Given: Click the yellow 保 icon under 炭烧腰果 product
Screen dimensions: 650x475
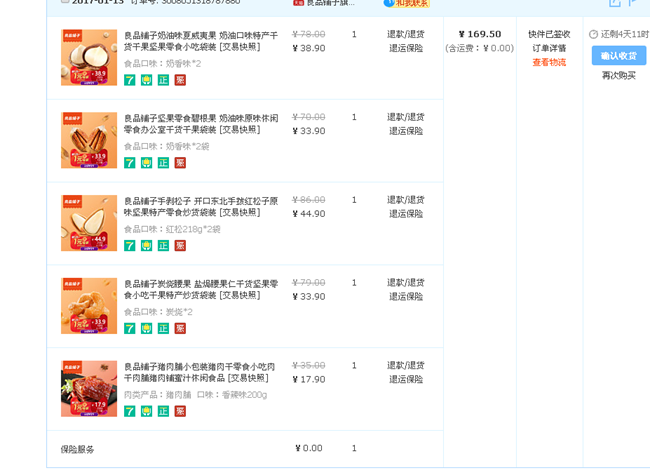Looking at the screenshot, I should [x=146, y=329].
